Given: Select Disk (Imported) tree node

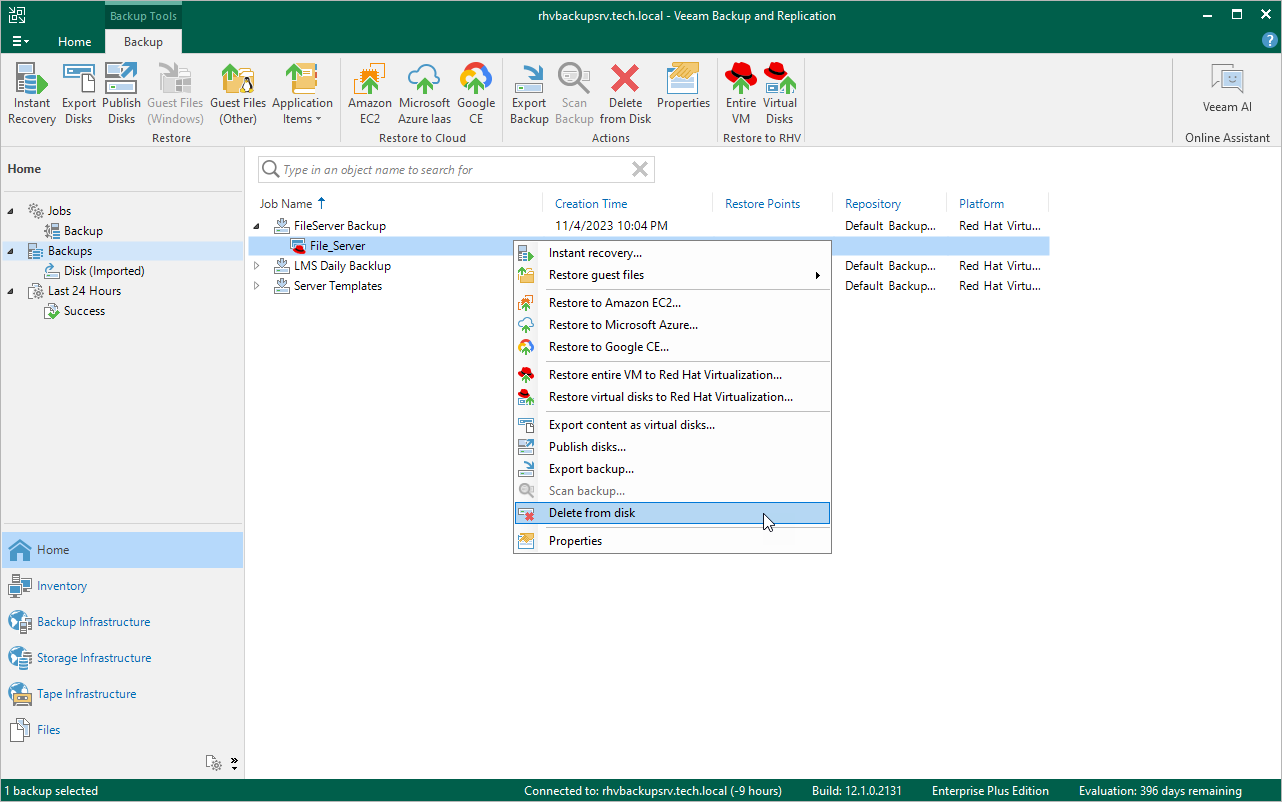Looking at the screenshot, I should (104, 271).
